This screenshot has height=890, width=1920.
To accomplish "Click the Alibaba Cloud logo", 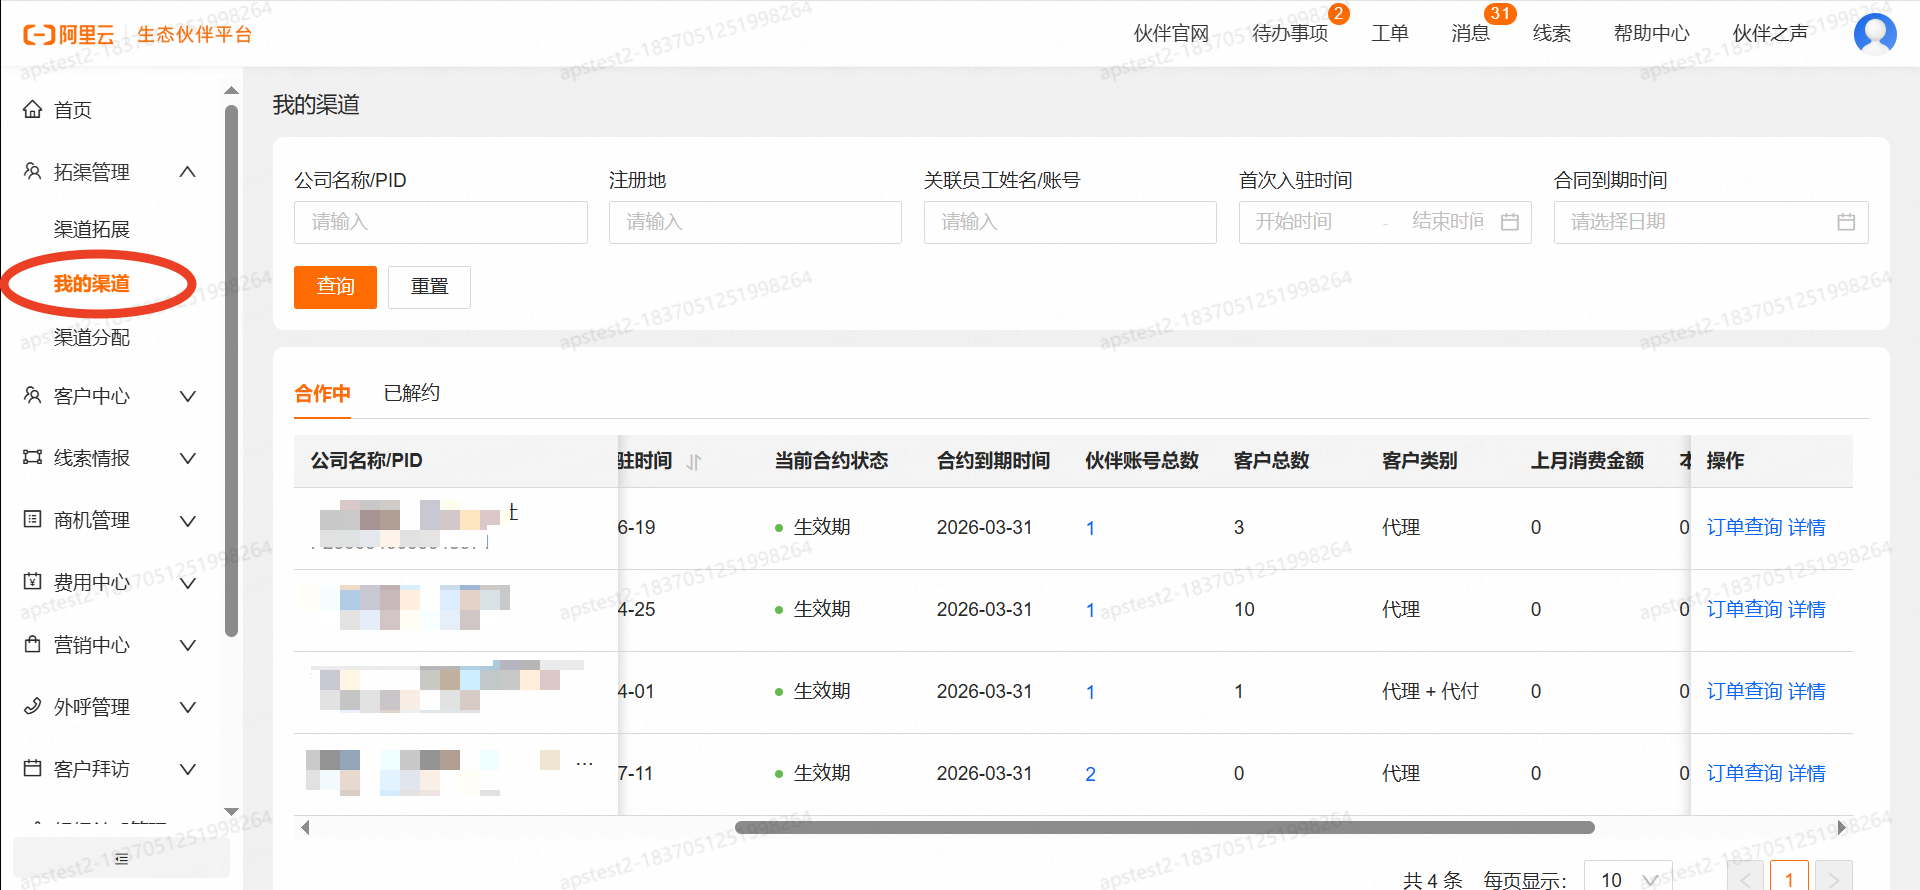I will click(x=68, y=35).
